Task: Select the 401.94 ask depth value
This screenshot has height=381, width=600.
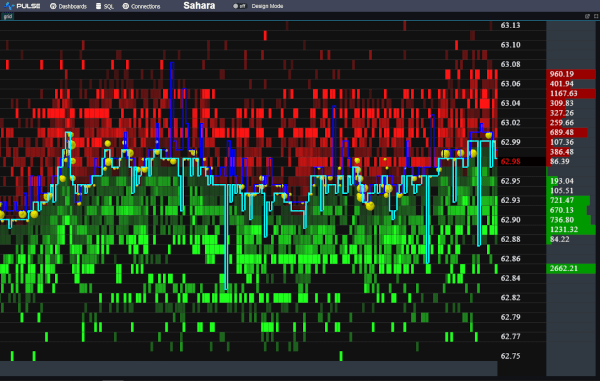Action: 562,84
